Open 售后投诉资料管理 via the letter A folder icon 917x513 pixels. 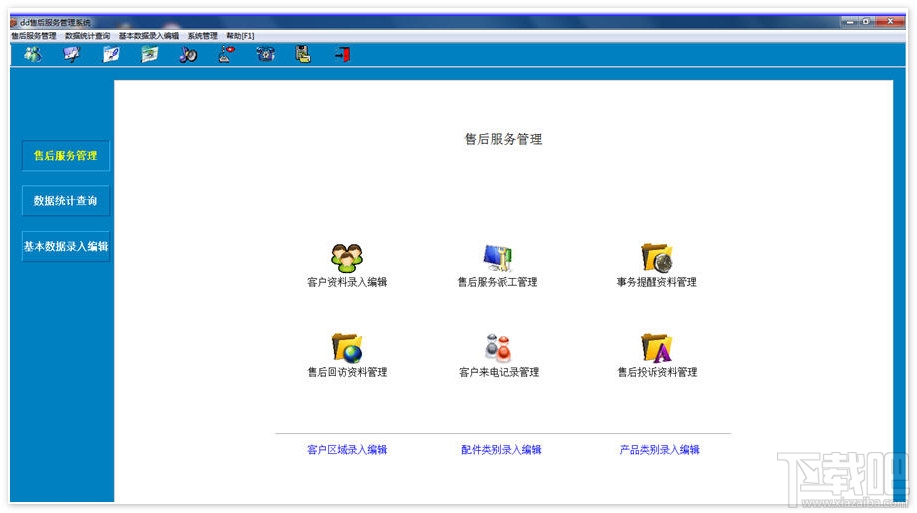[x=656, y=348]
